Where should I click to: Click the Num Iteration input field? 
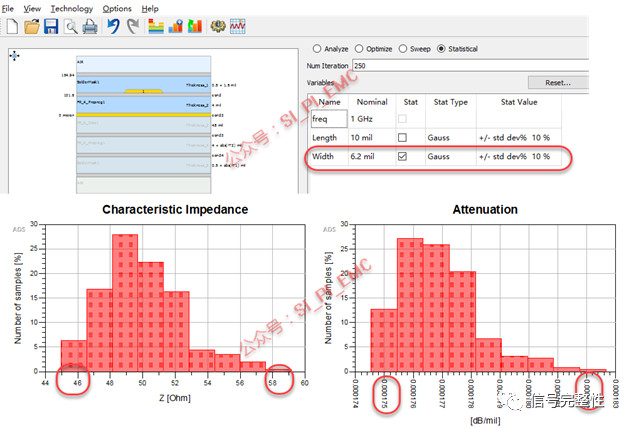[470, 66]
